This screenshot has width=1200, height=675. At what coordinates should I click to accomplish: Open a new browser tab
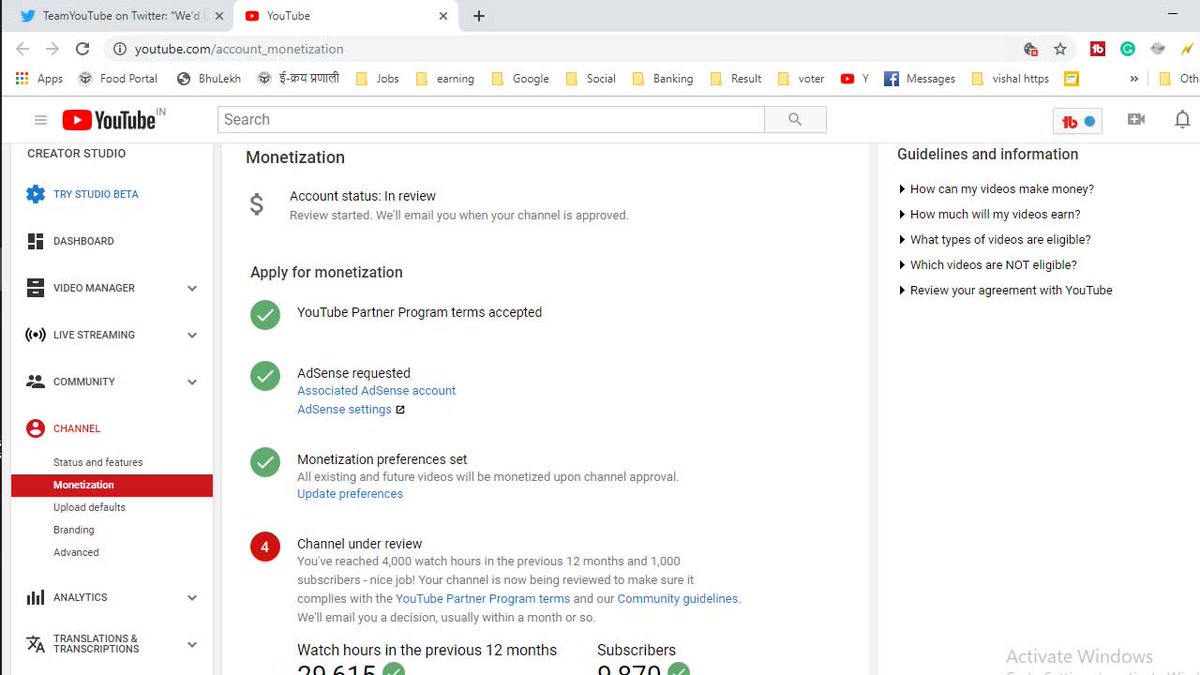(479, 16)
